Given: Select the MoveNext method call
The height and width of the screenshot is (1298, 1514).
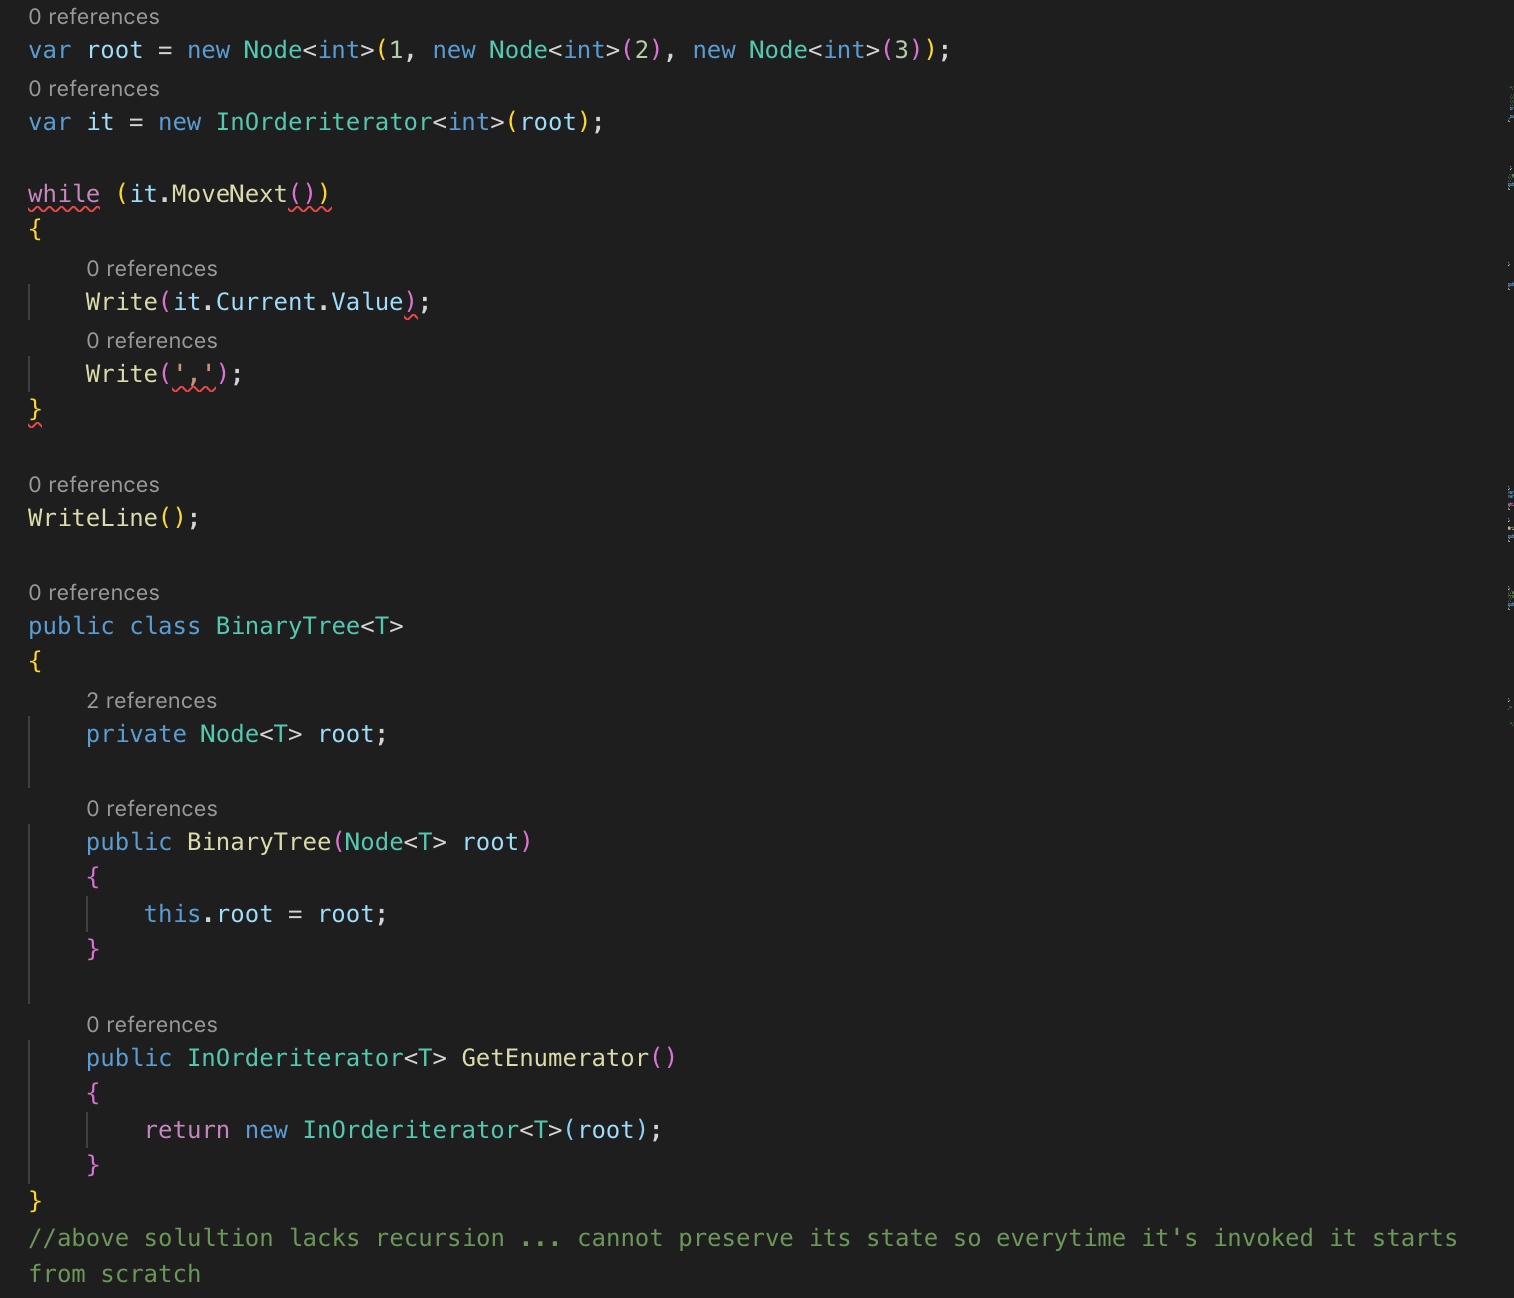Looking at the screenshot, I should pos(229,194).
